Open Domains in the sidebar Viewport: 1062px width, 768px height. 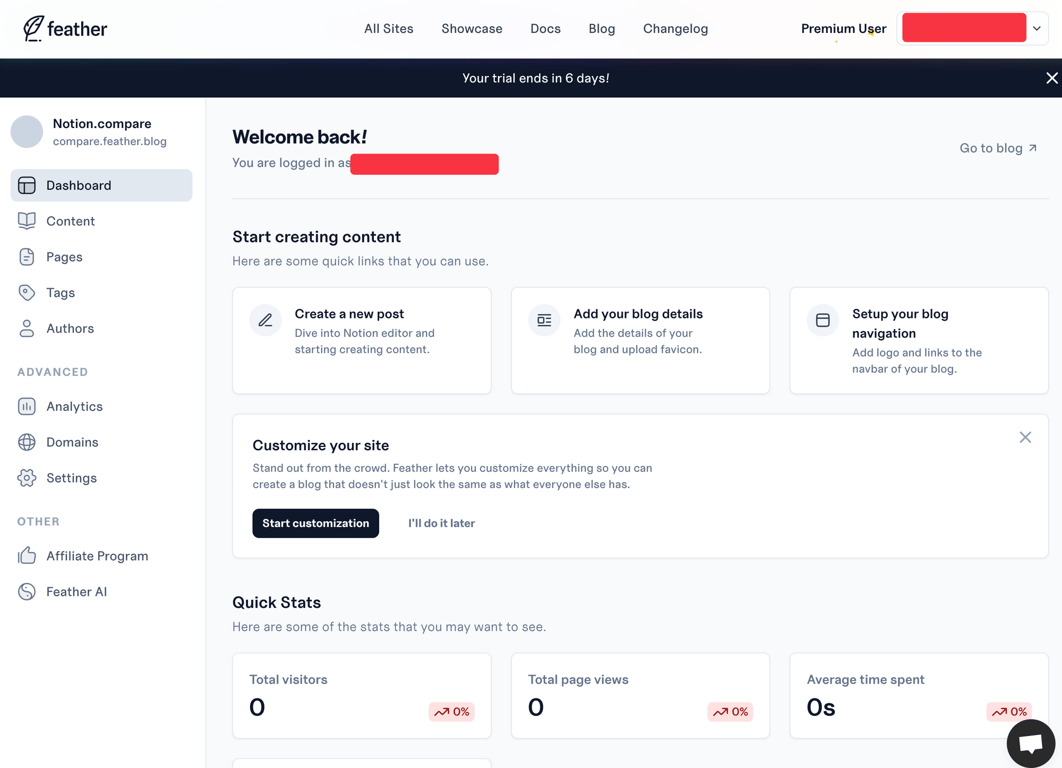pos(102,442)
